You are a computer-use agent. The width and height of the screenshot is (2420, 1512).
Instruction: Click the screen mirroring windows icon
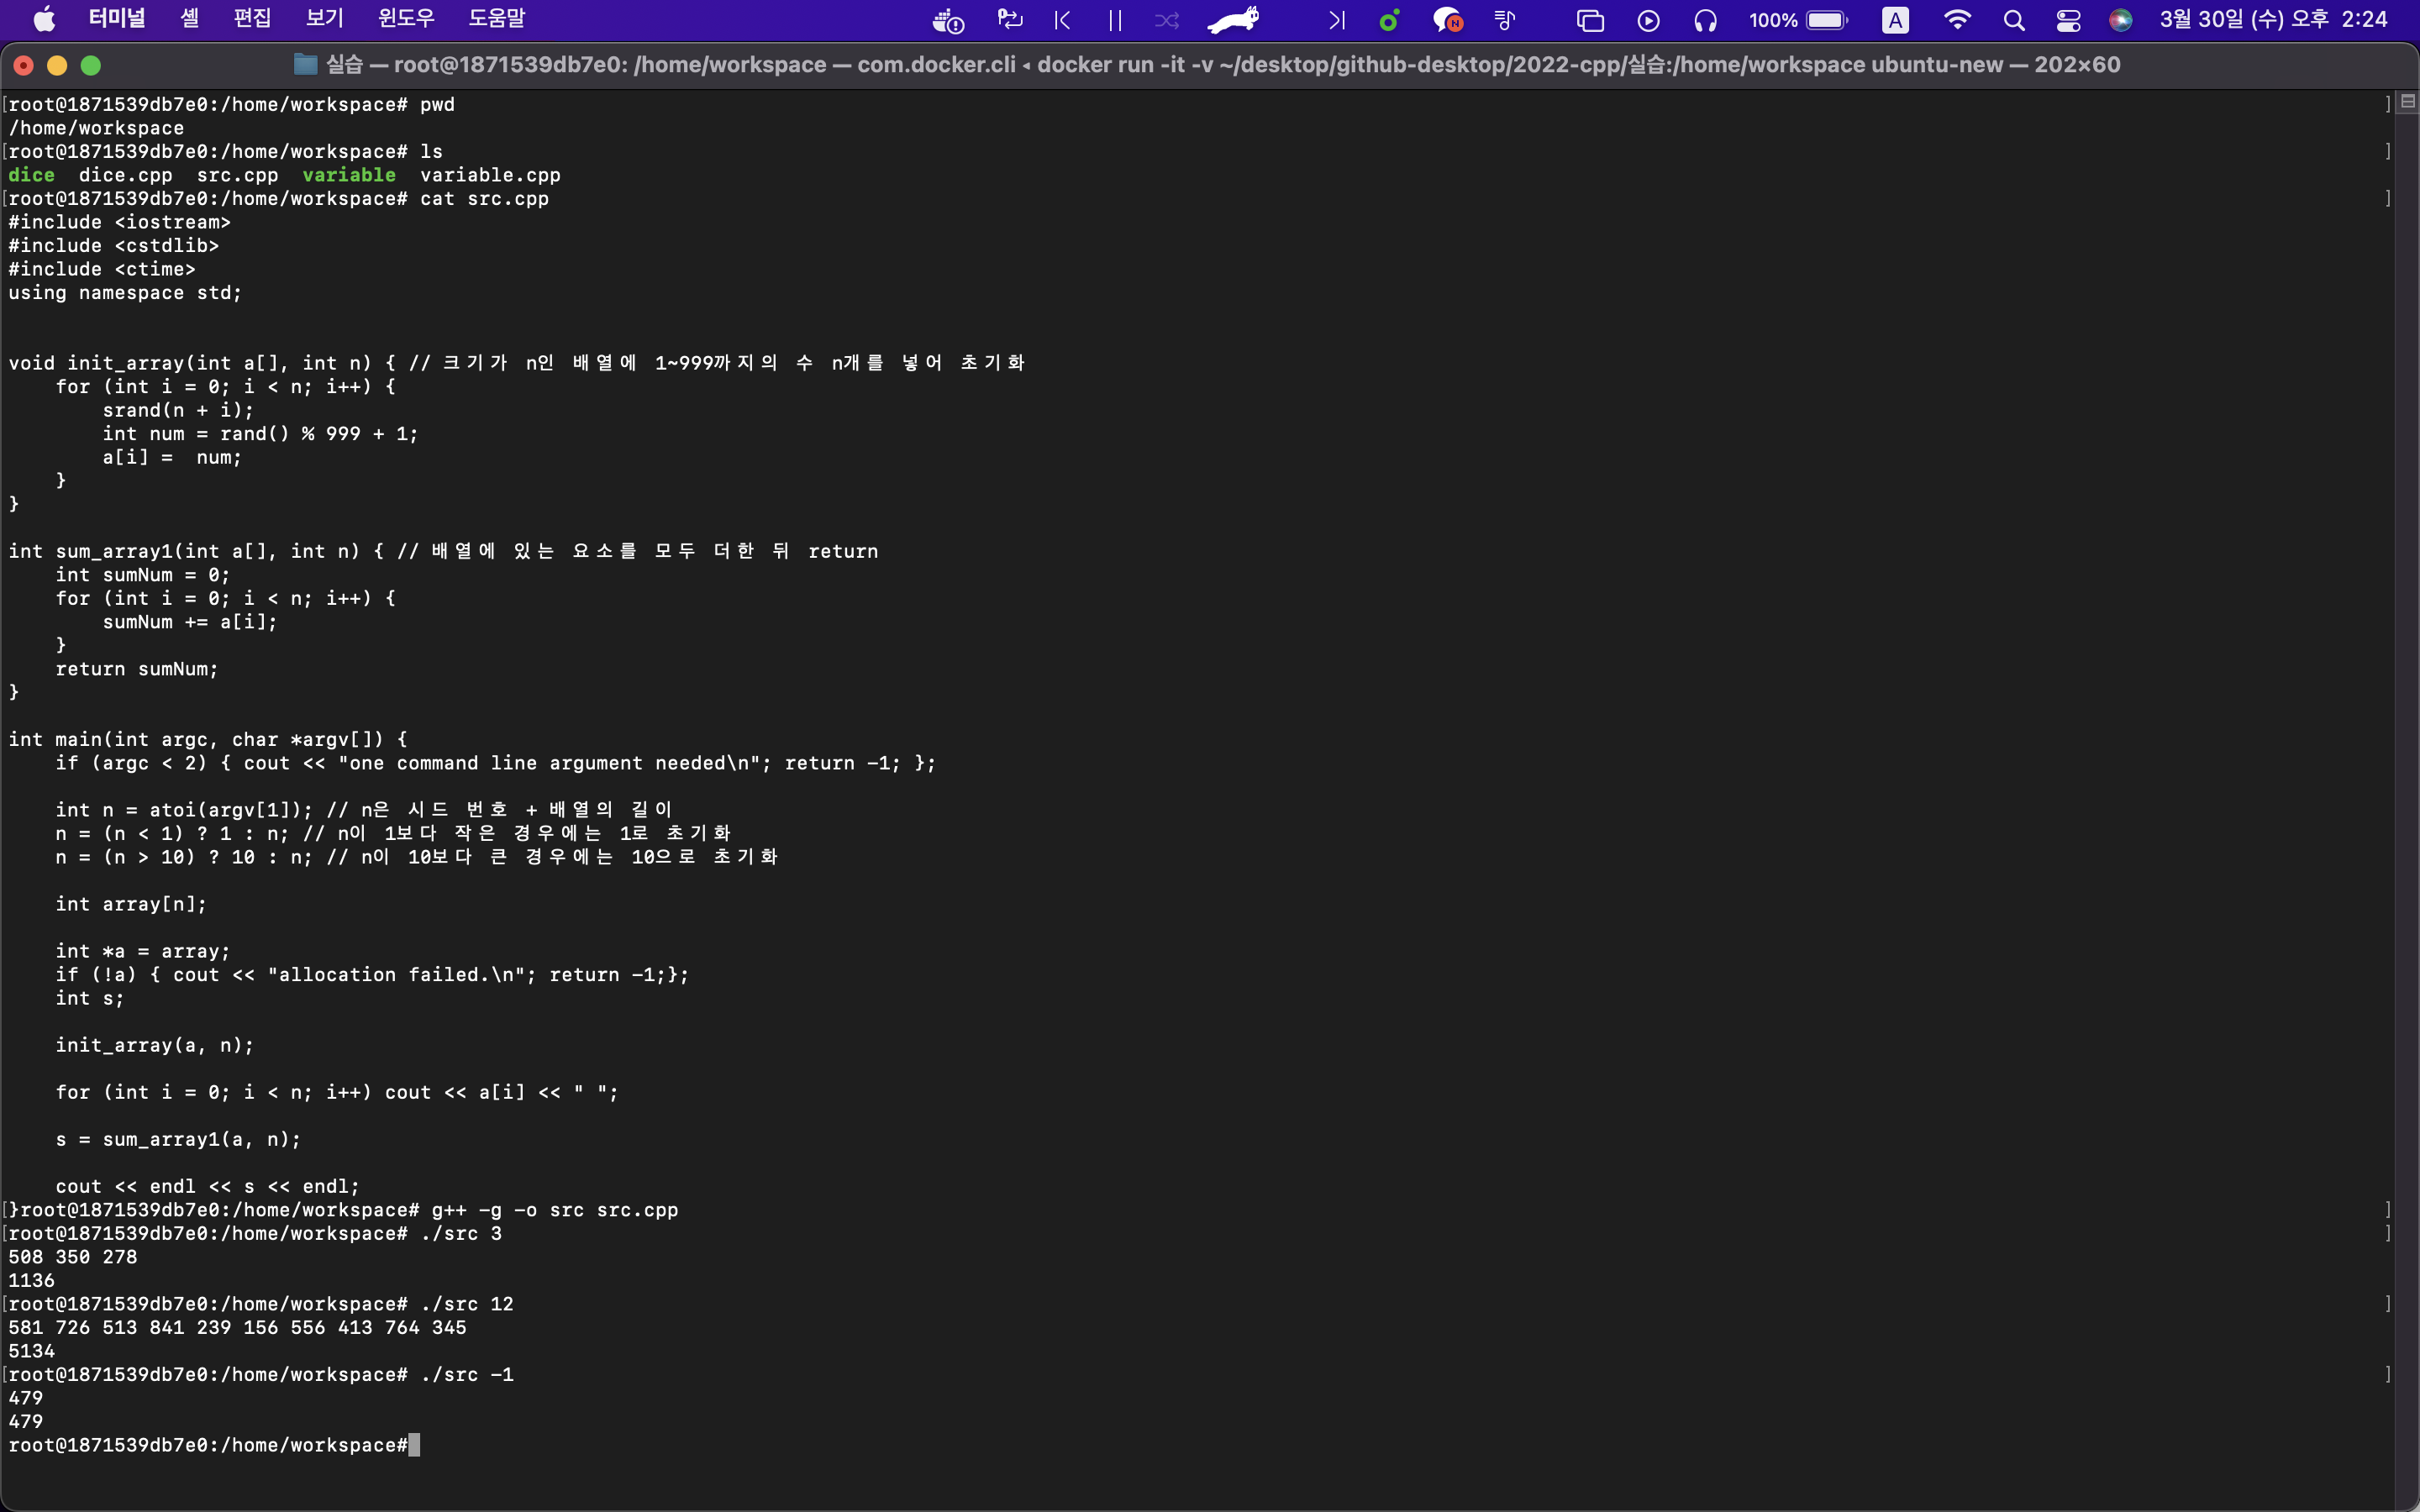coord(1589,20)
